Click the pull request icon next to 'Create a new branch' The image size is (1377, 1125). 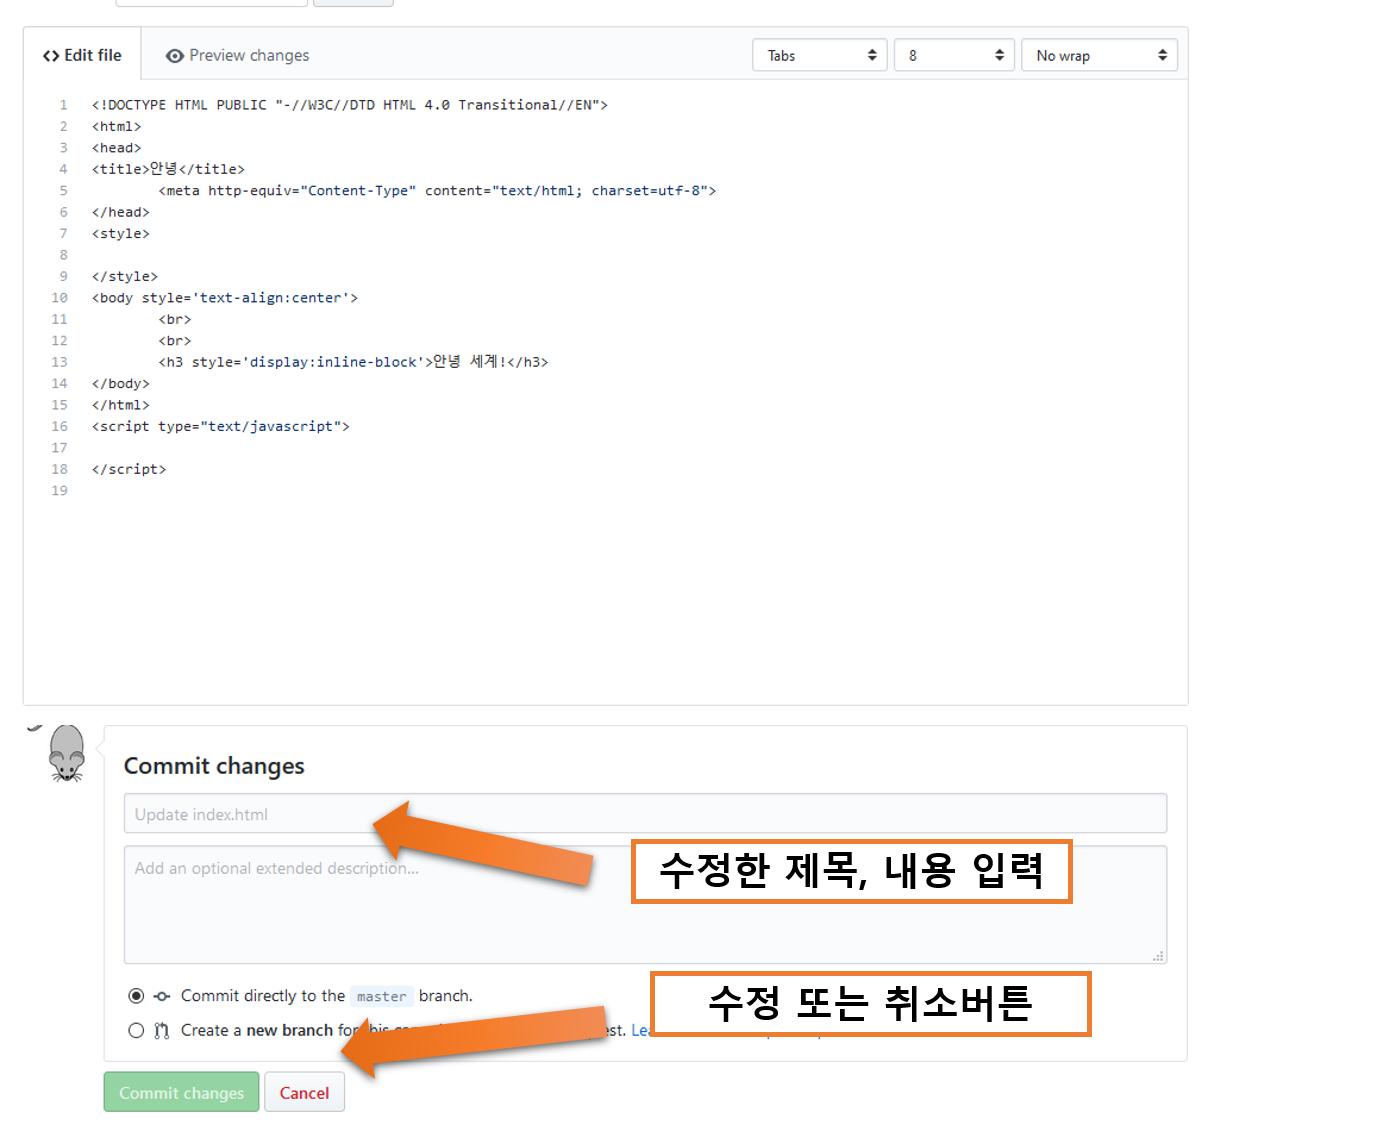pyautogui.click(x=162, y=1030)
